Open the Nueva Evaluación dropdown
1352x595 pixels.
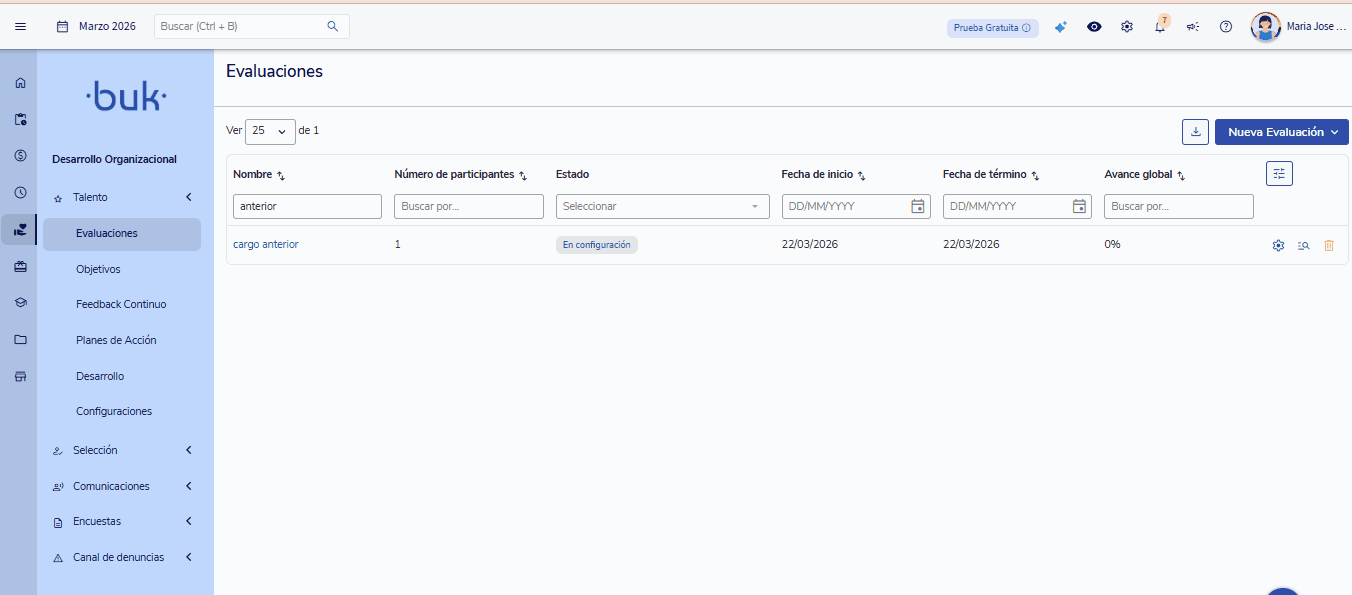coord(1281,132)
